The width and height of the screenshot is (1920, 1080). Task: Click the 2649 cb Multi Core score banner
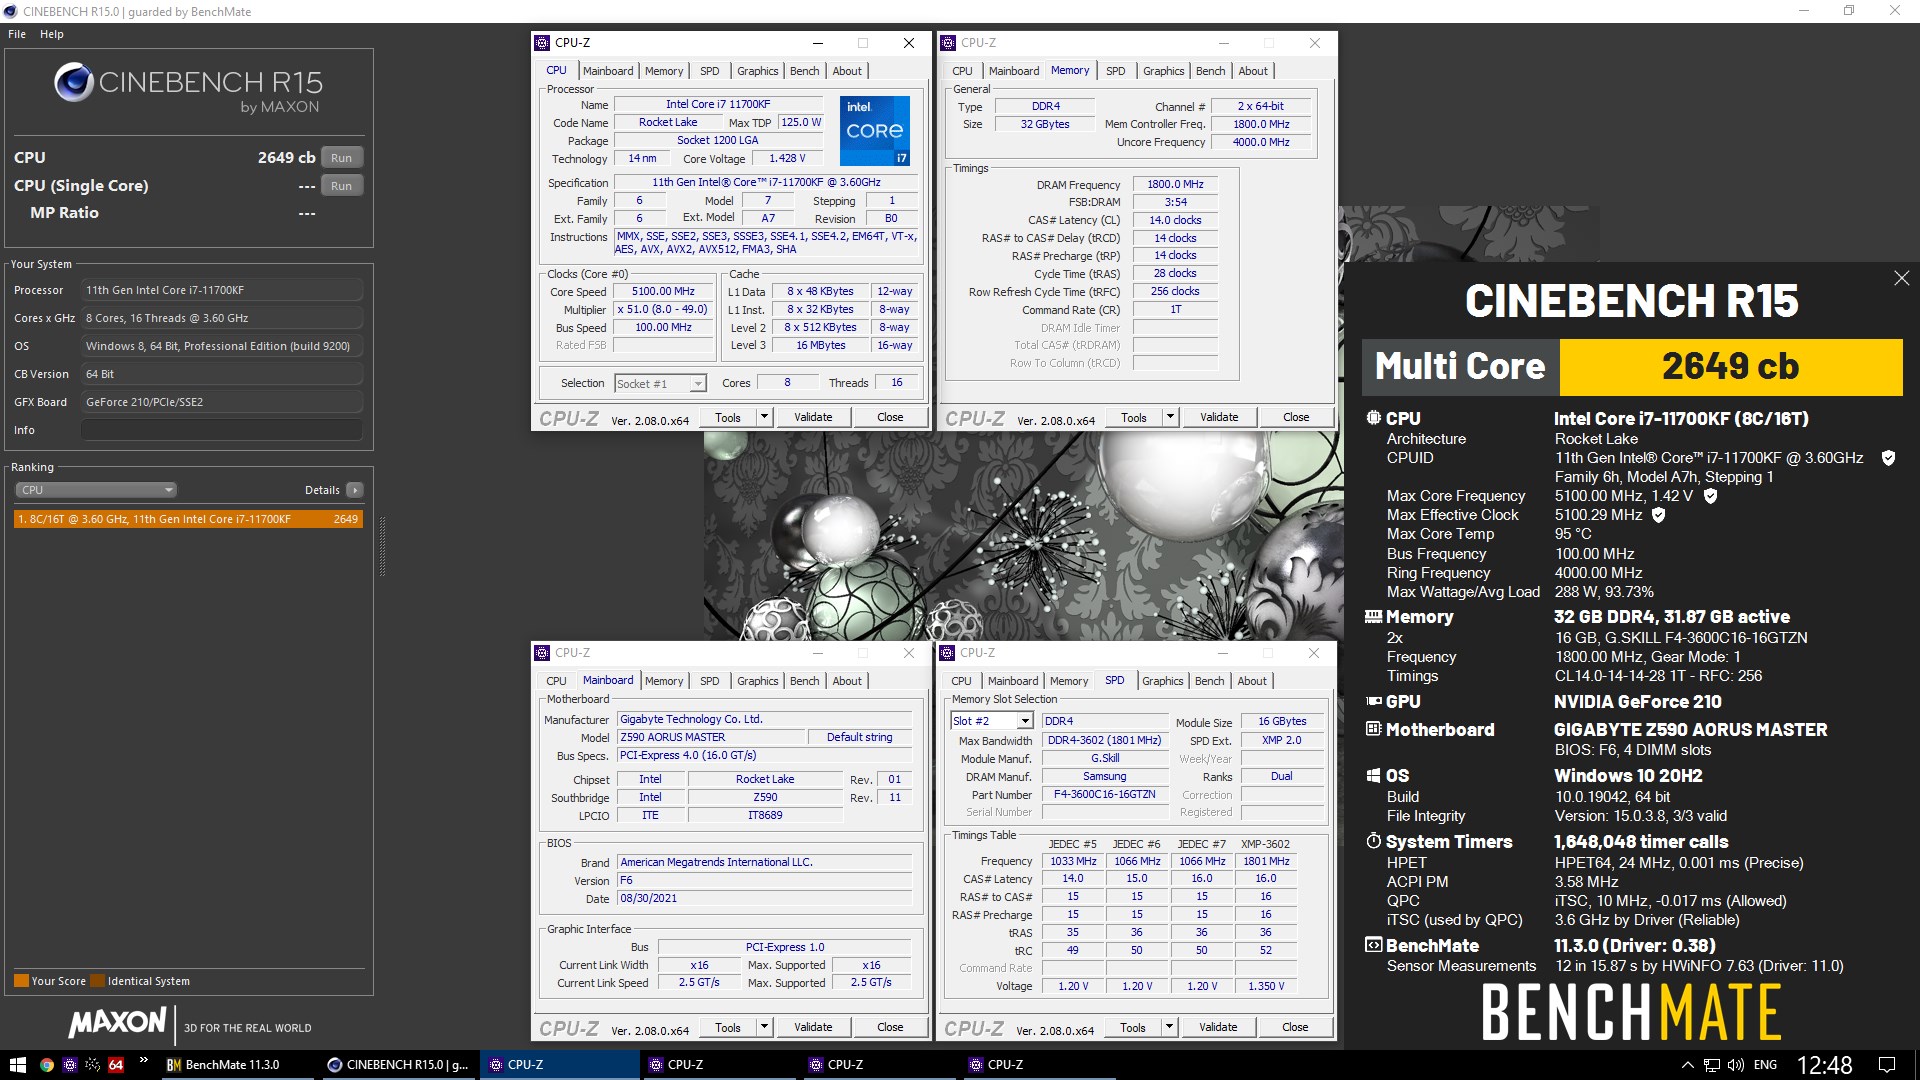(x=1731, y=367)
